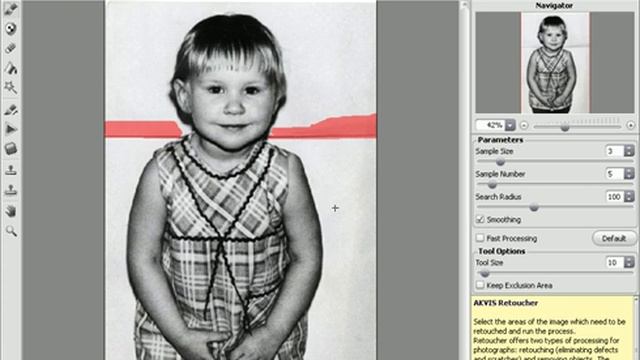The width and height of the screenshot is (640, 360).
Task: Click the 'Search Radius' label
Action: [x=498, y=197]
